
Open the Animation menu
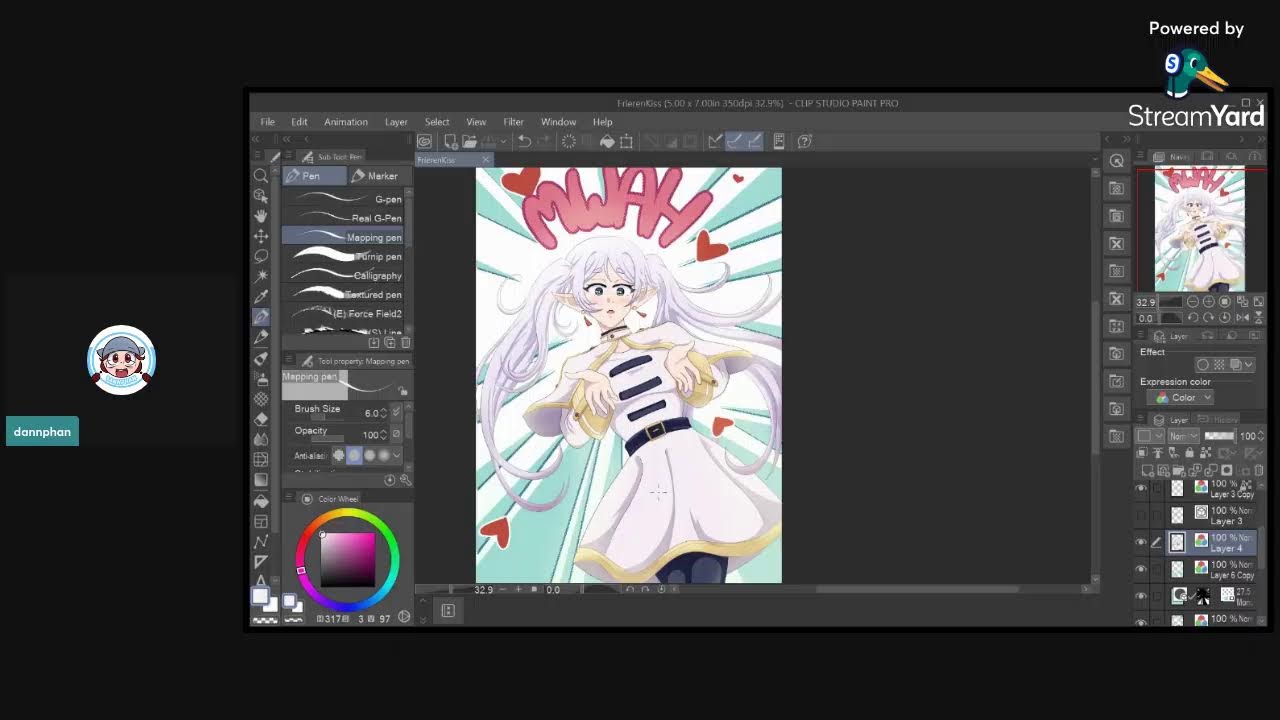click(346, 122)
